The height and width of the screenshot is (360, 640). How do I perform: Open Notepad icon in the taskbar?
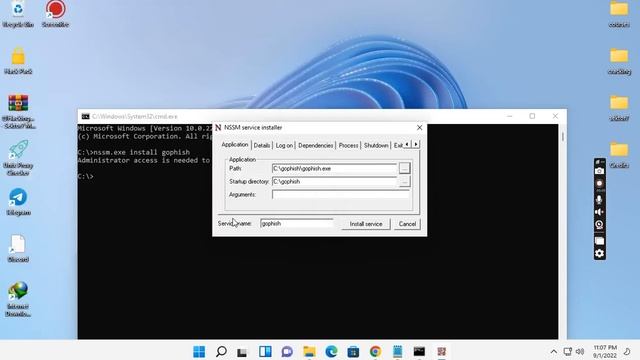(x=398, y=351)
